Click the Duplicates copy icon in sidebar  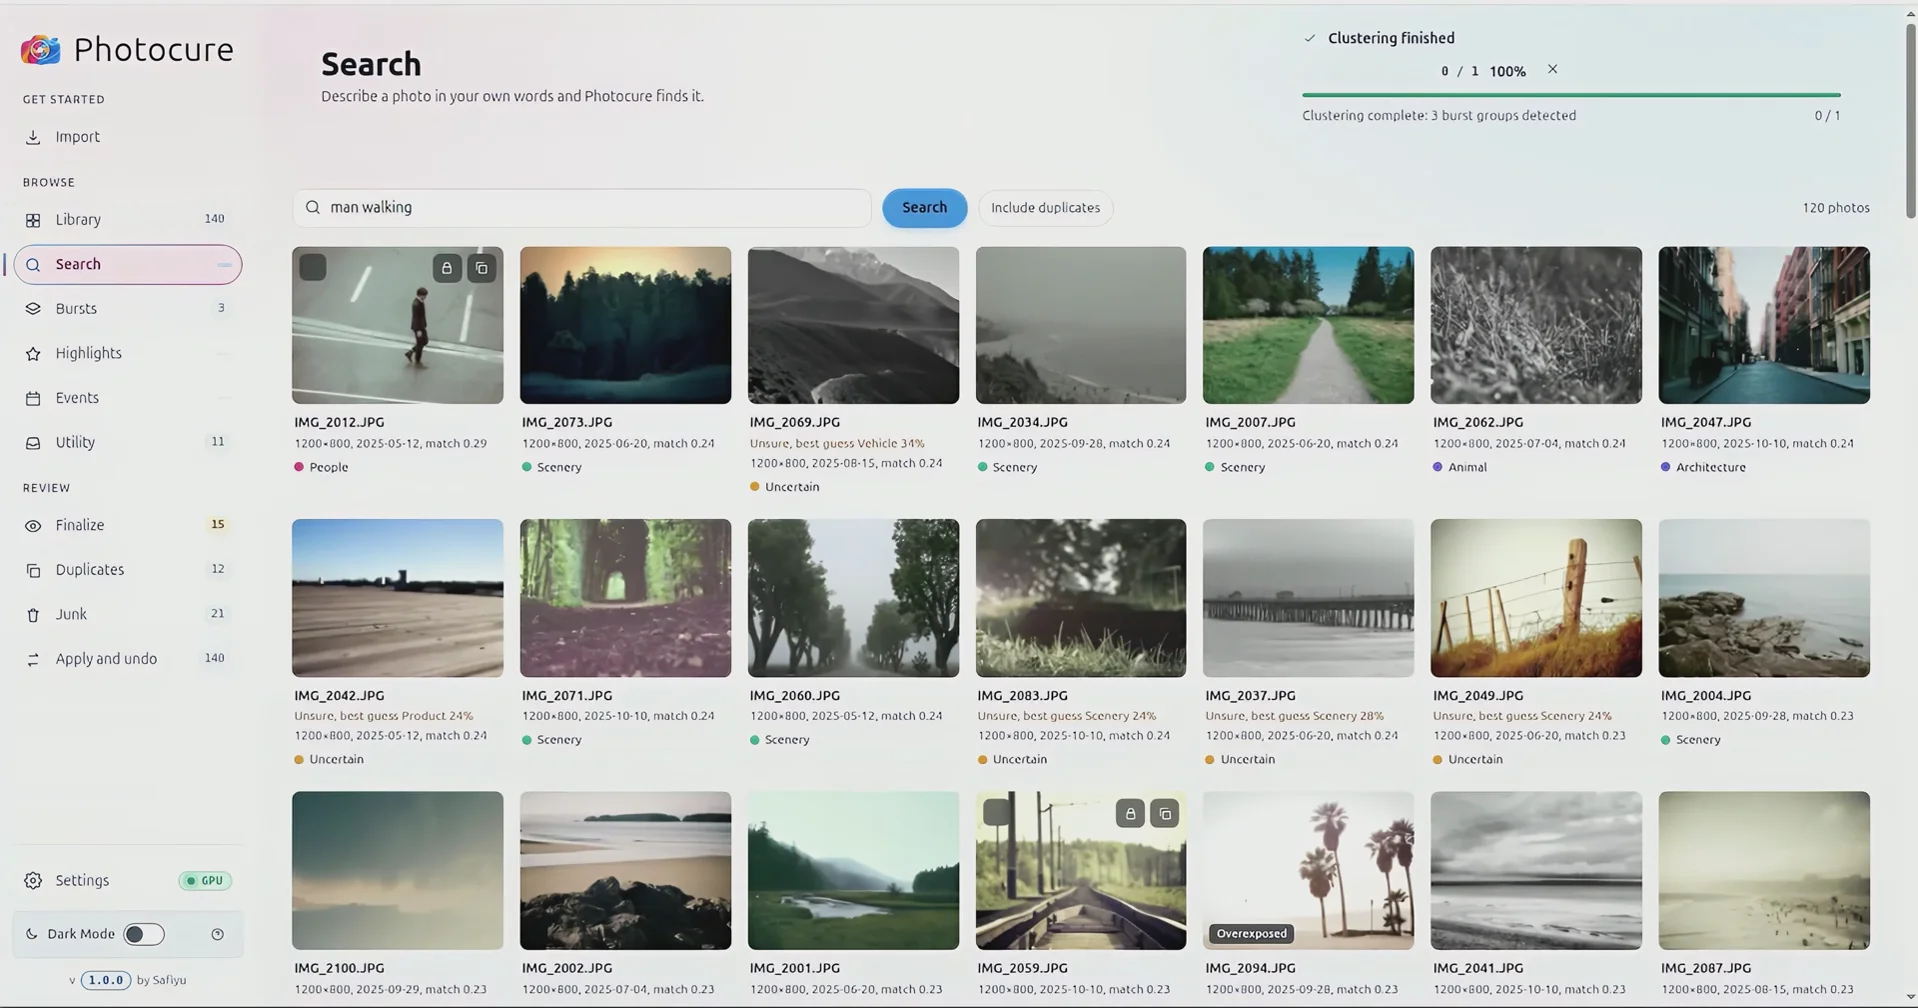pyautogui.click(x=33, y=570)
